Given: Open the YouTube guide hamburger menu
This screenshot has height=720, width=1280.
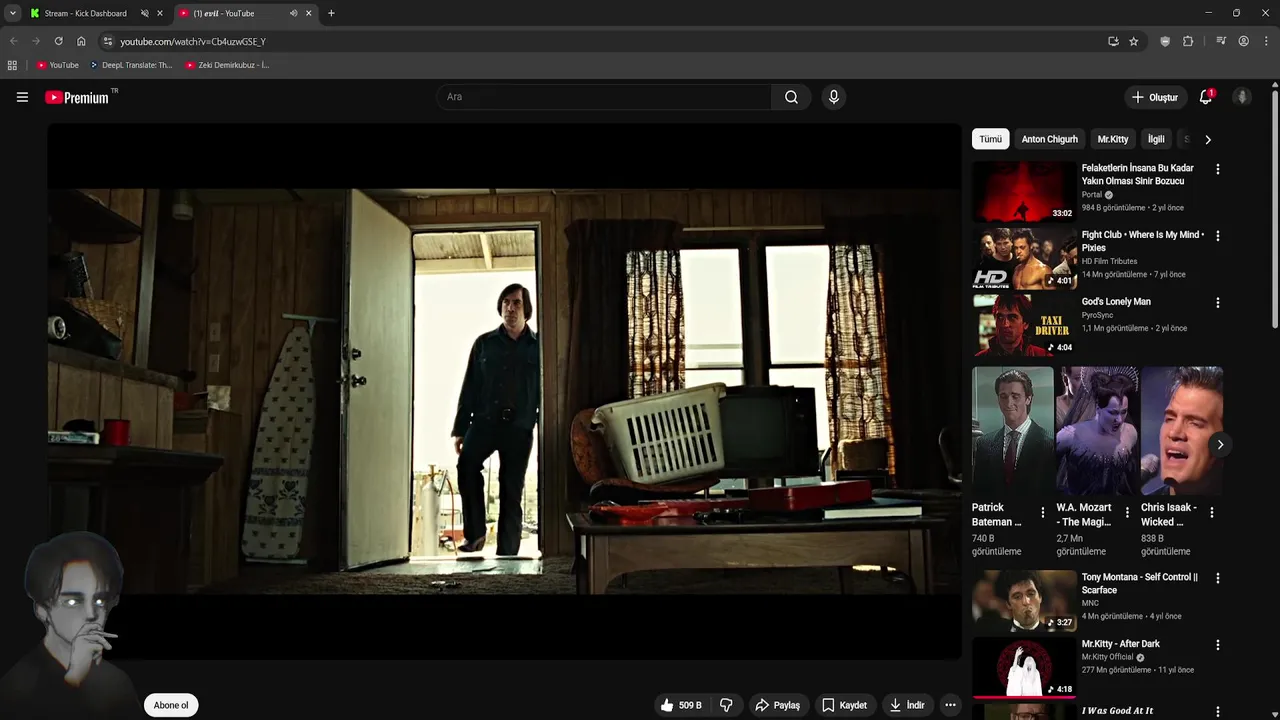Looking at the screenshot, I should (x=22, y=97).
